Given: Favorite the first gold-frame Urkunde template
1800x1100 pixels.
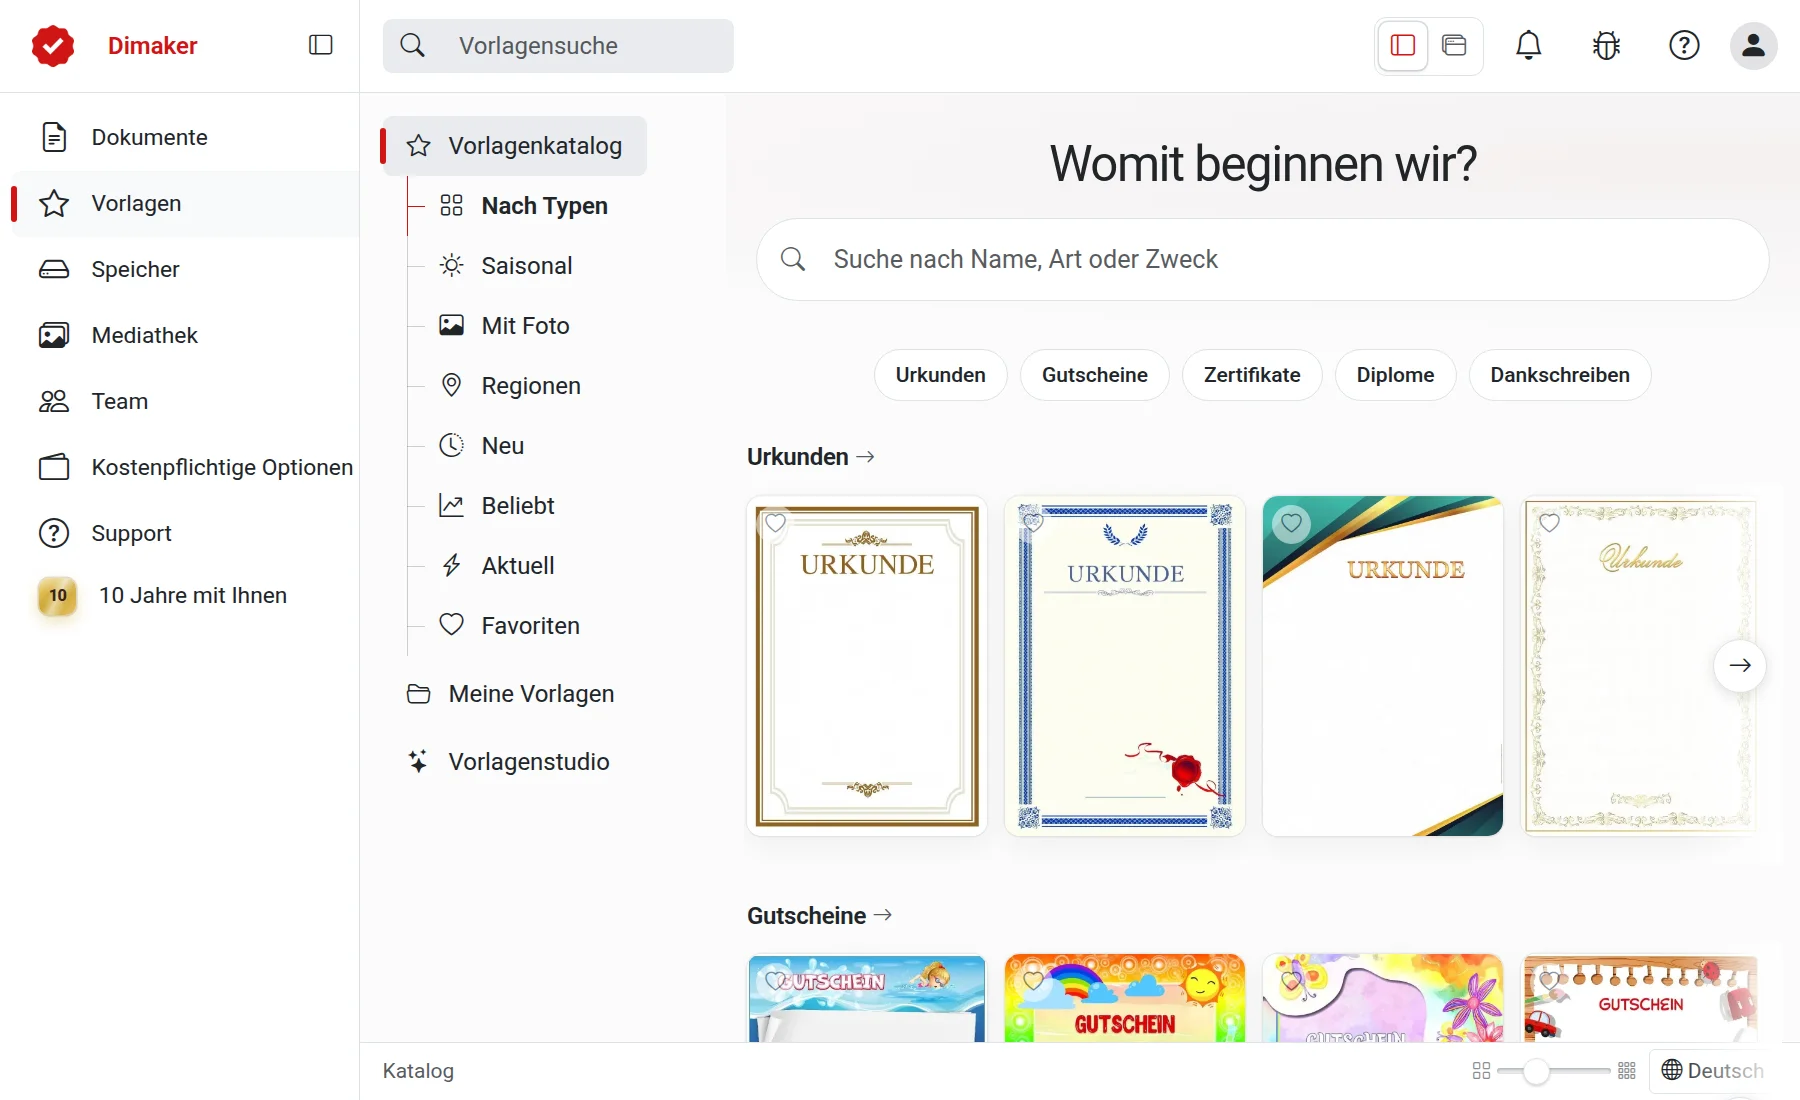Looking at the screenshot, I should (775, 523).
